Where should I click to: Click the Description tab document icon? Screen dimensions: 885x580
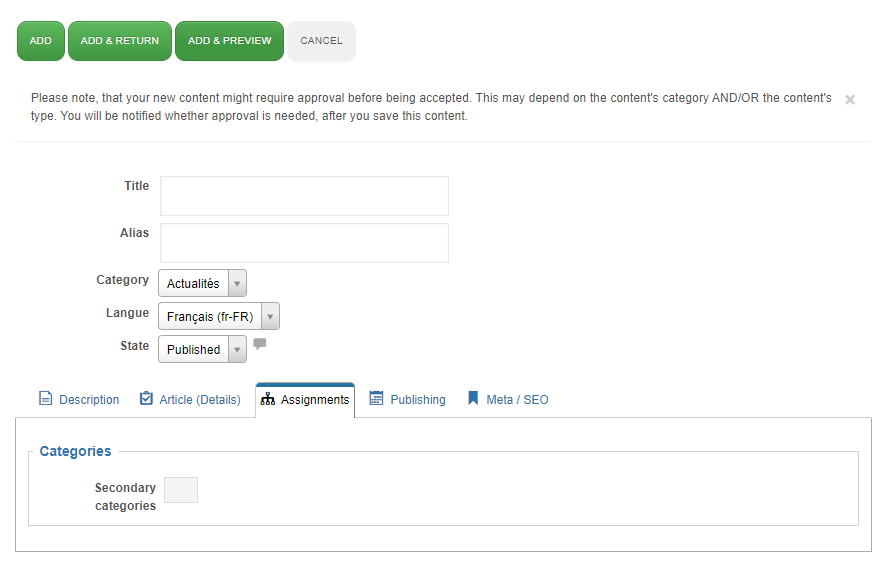click(x=46, y=398)
